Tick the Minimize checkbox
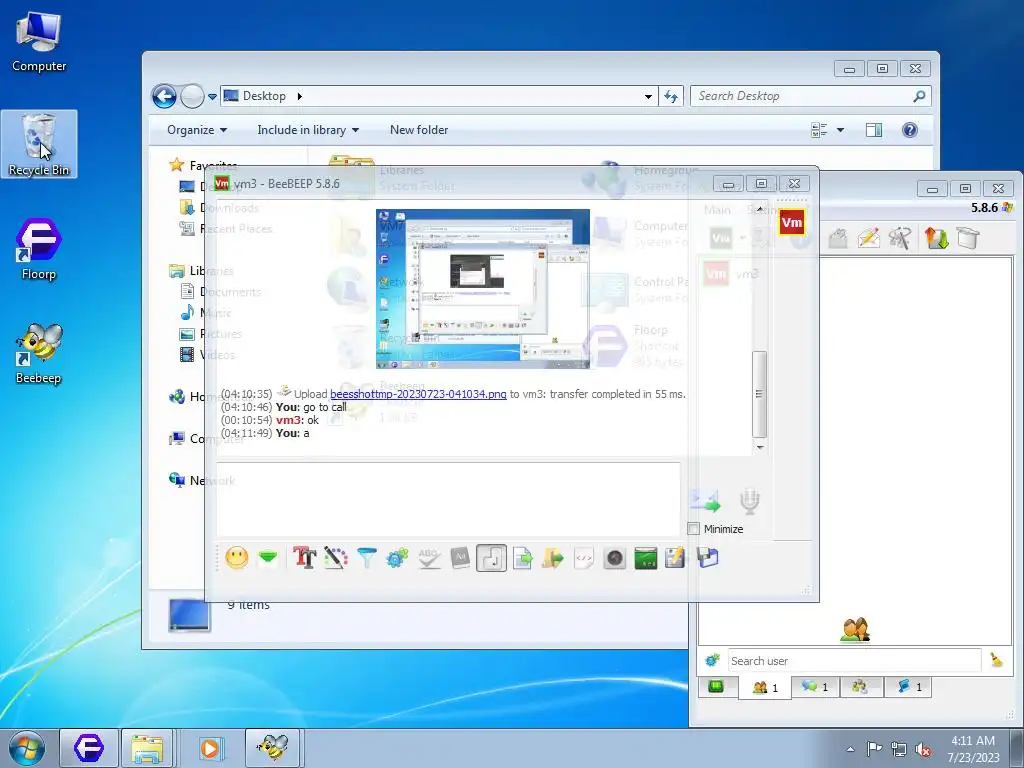Image resolution: width=1024 pixels, height=768 pixels. click(694, 529)
